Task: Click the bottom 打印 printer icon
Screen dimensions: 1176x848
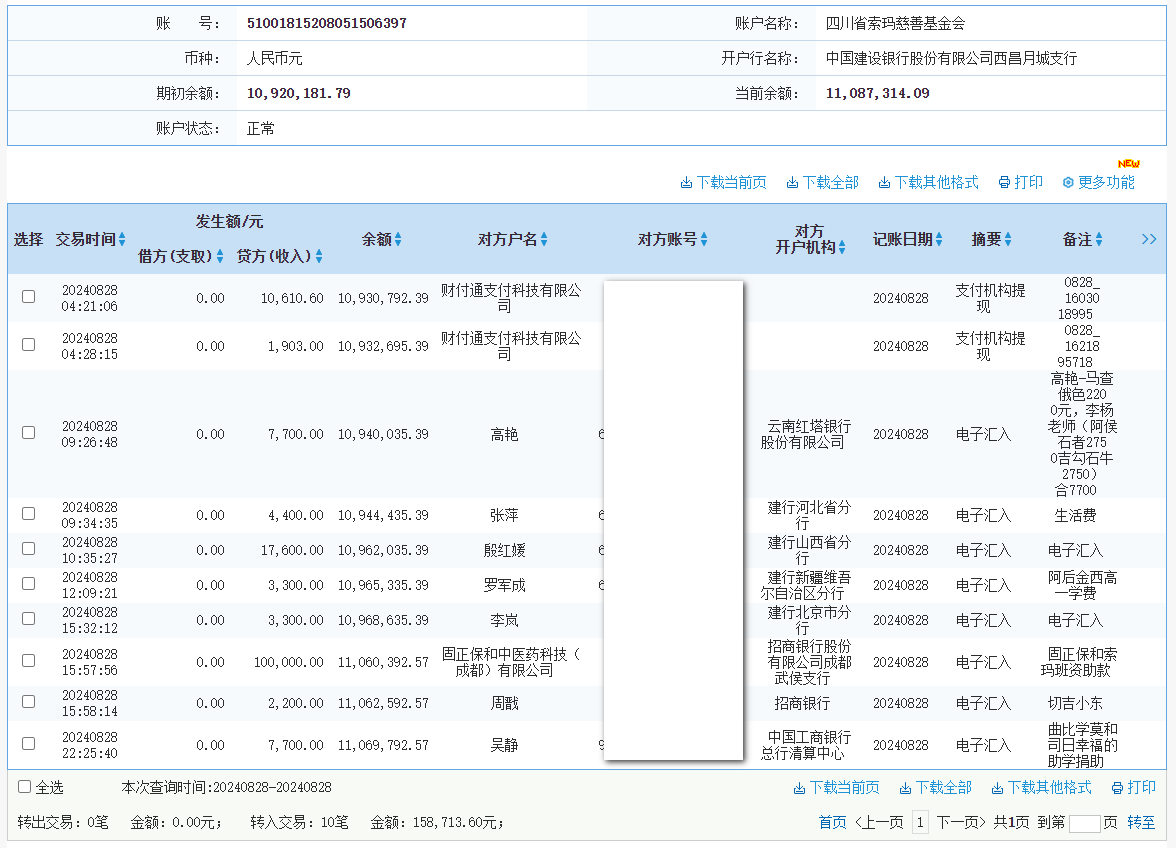Action: pos(1117,788)
